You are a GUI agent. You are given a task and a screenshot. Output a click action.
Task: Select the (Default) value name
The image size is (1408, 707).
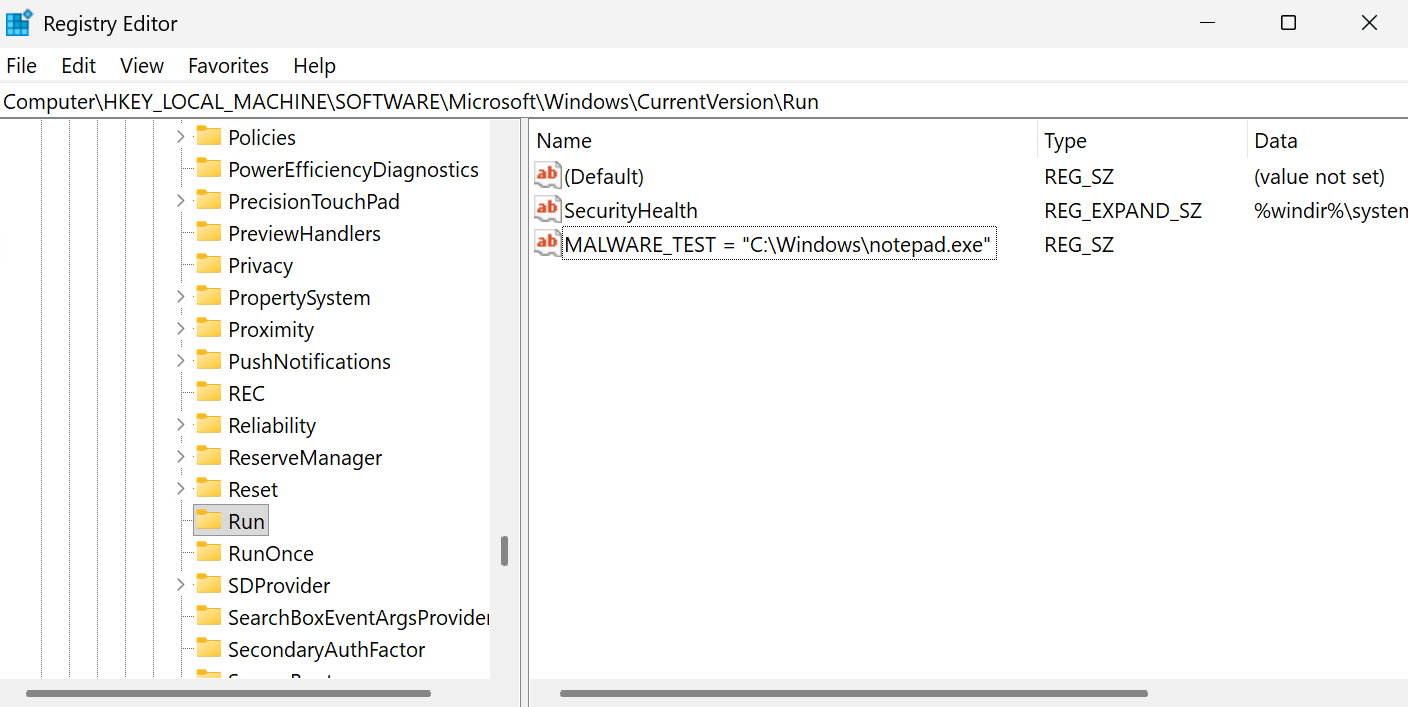(604, 177)
